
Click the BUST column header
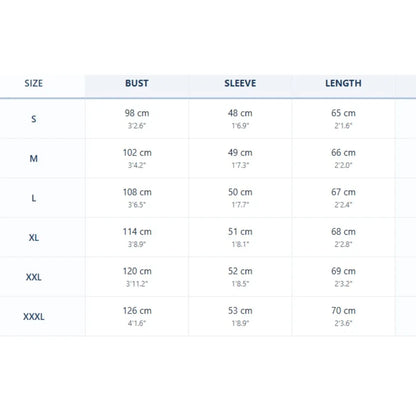tap(137, 83)
